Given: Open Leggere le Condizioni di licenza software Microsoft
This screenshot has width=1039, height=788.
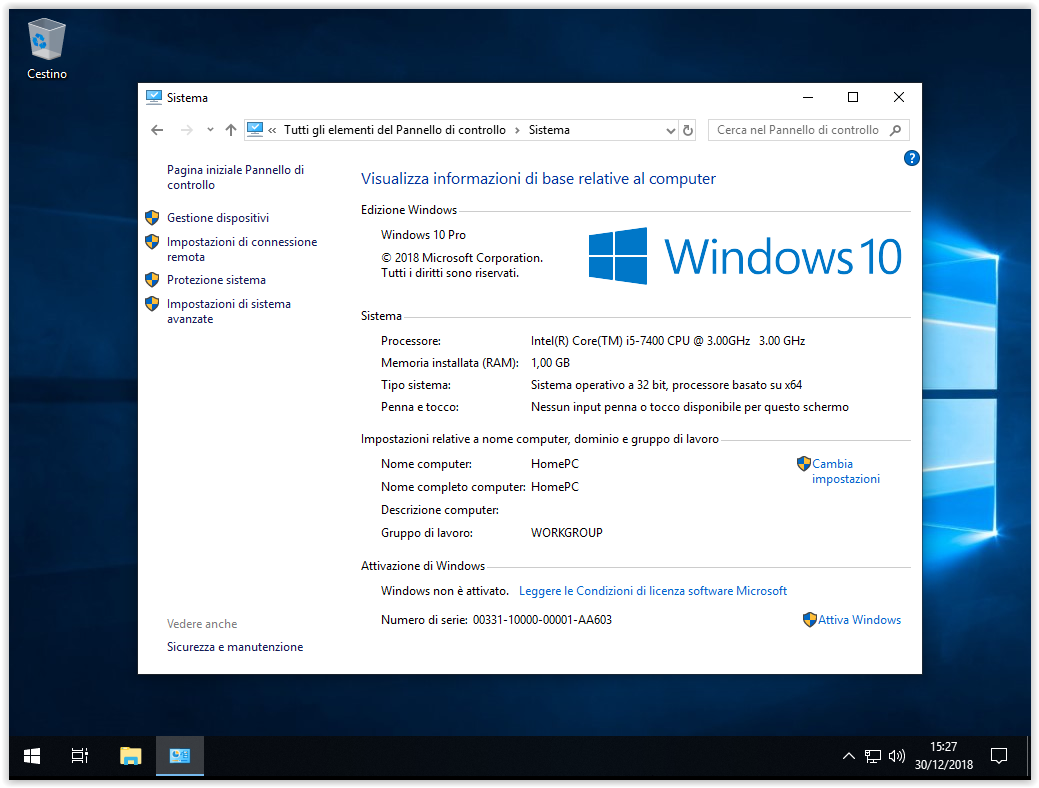Looking at the screenshot, I should click(x=653, y=591).
